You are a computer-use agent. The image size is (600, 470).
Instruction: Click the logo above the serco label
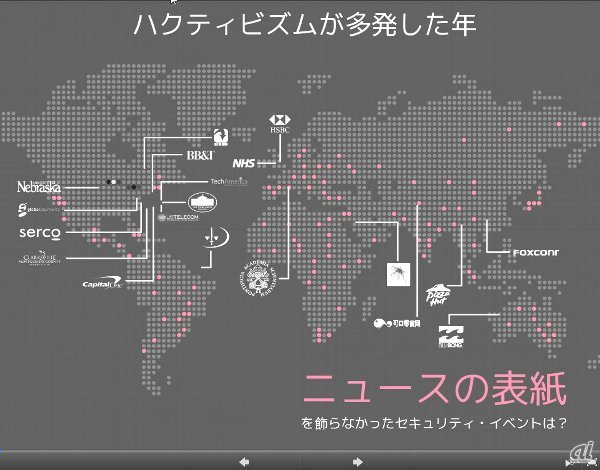pos(40,209)
